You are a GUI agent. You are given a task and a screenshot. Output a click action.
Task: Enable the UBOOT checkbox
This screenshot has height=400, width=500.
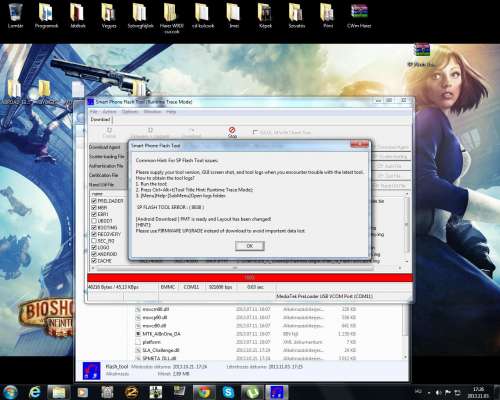pos(94,221)
